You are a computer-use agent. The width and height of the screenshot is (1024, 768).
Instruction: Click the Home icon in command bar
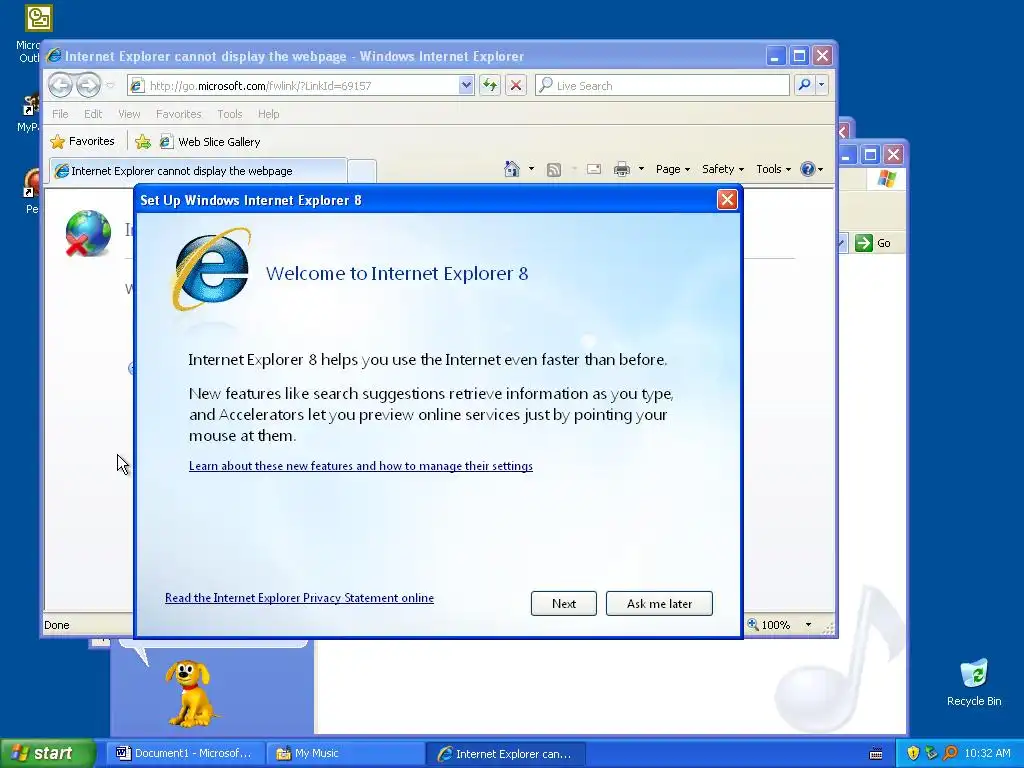[511, 169]
